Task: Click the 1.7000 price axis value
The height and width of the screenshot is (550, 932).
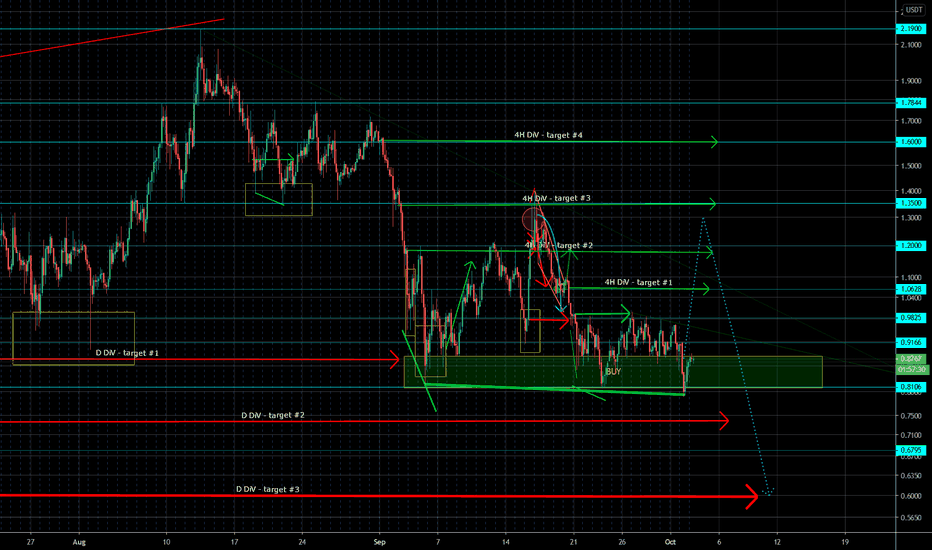Action: click(911, 121)
